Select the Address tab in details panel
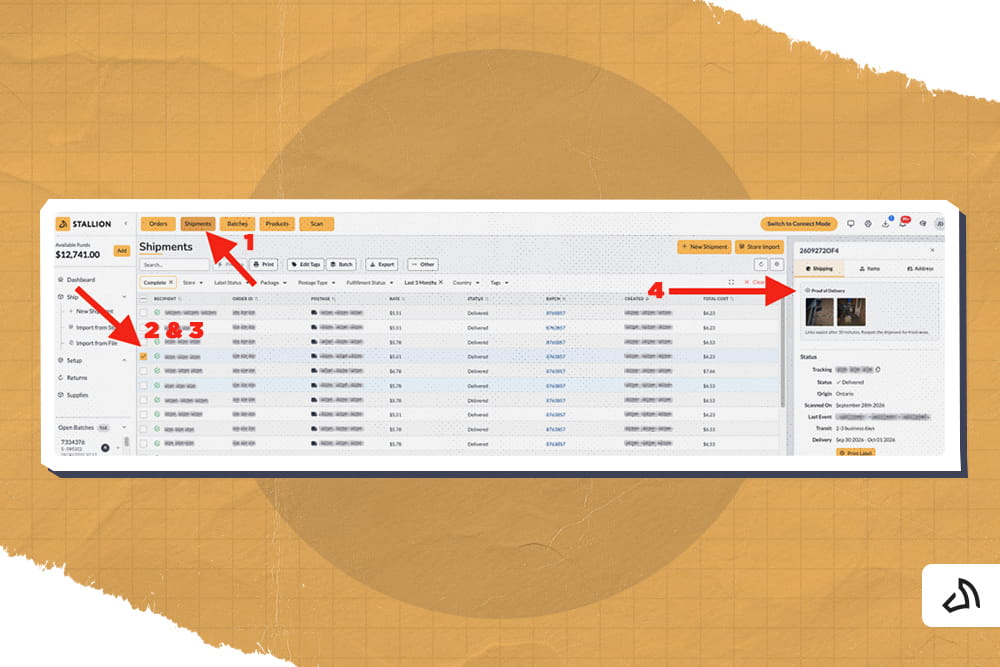The width and height of the screenshot is (1000, 667). (x=920, y=268)
